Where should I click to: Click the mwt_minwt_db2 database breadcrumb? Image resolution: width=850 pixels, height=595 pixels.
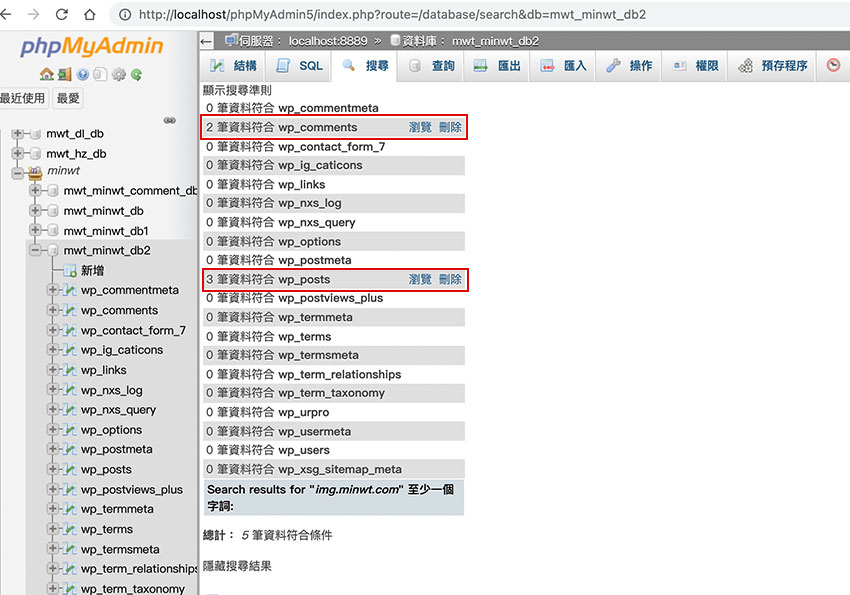click(495, 41)
